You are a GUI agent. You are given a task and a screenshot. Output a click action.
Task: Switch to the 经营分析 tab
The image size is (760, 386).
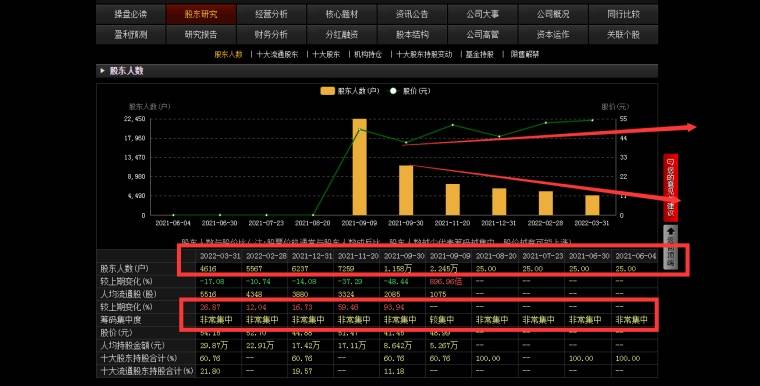click(x=271, y=15)
